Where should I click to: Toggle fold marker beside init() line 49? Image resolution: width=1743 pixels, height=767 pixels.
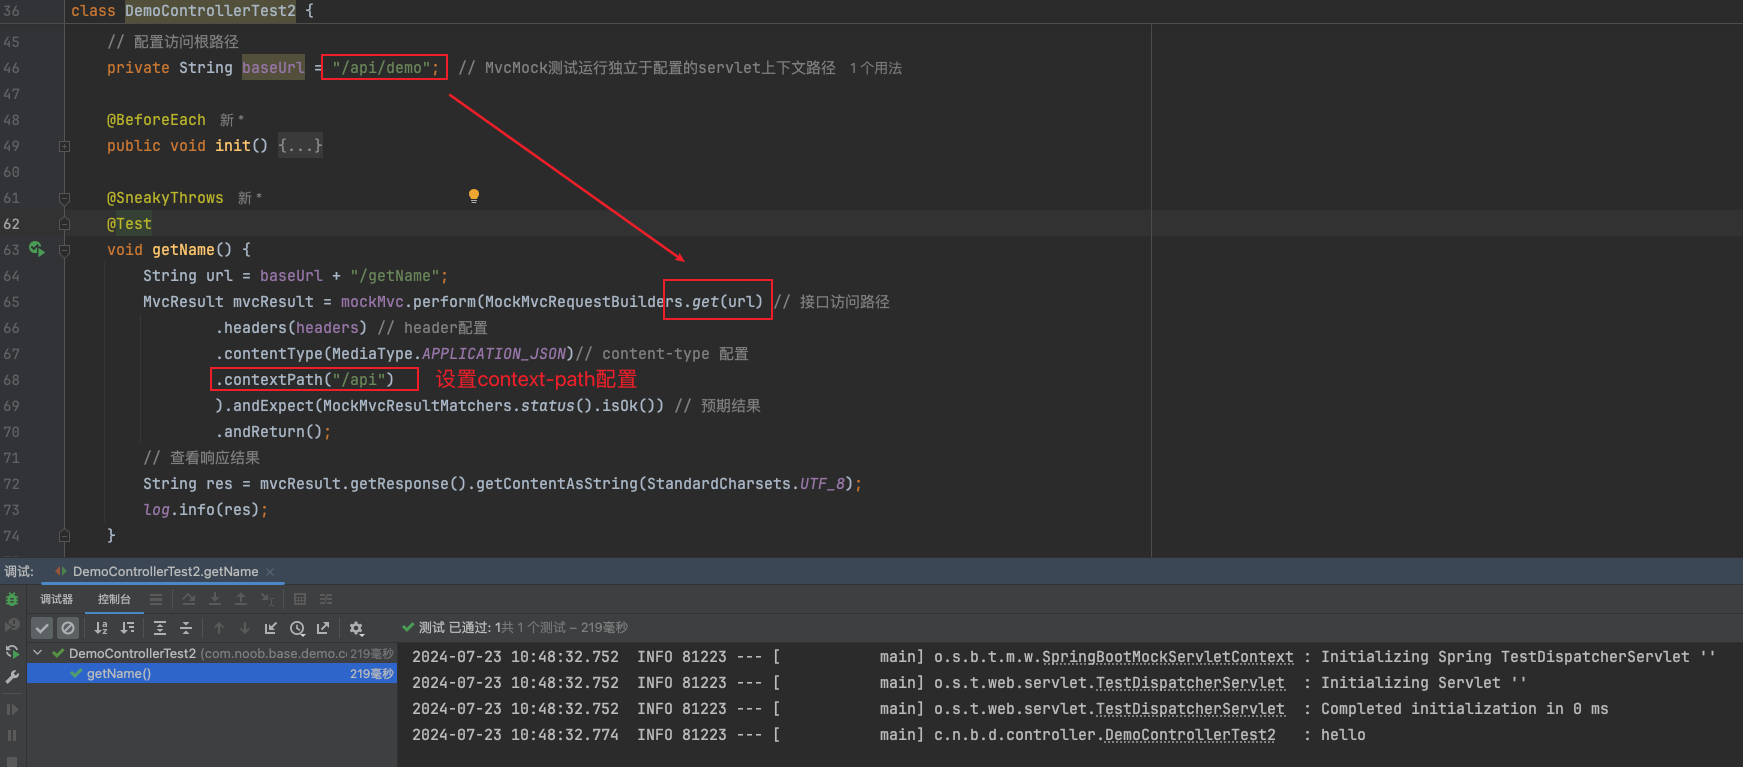click(x=64, y=146)
